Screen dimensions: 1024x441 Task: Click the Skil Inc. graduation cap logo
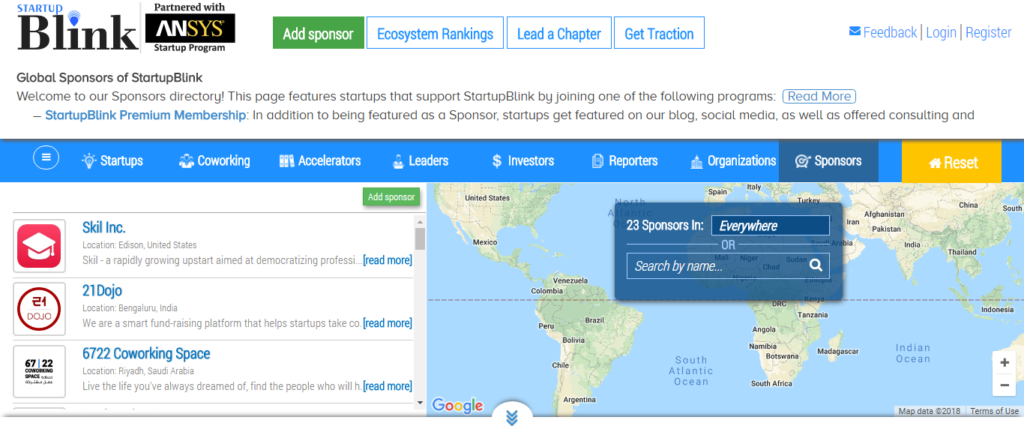coord(40,246)
